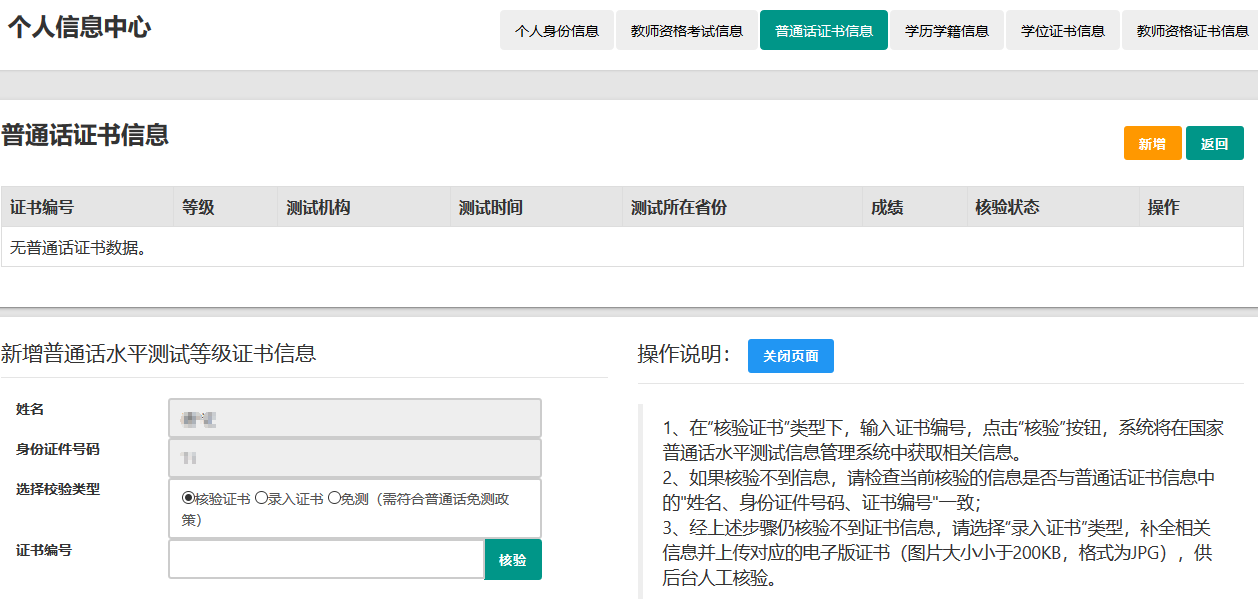1258x601 pixels.
Task: Open the 学位证书信息 tab
Action: (1062, 30)
